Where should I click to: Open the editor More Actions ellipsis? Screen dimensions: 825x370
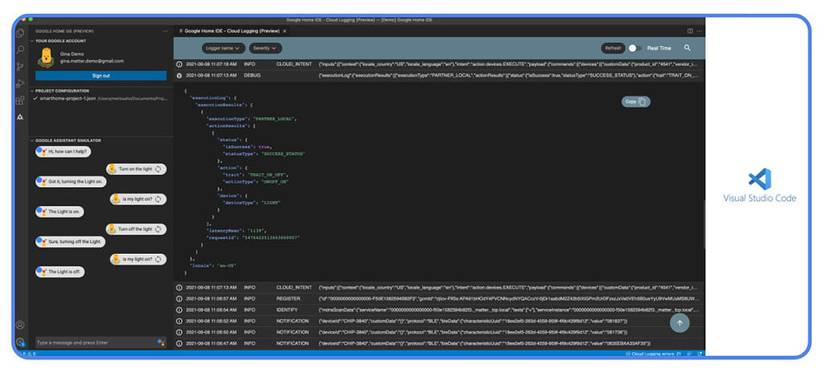[699, 31]
